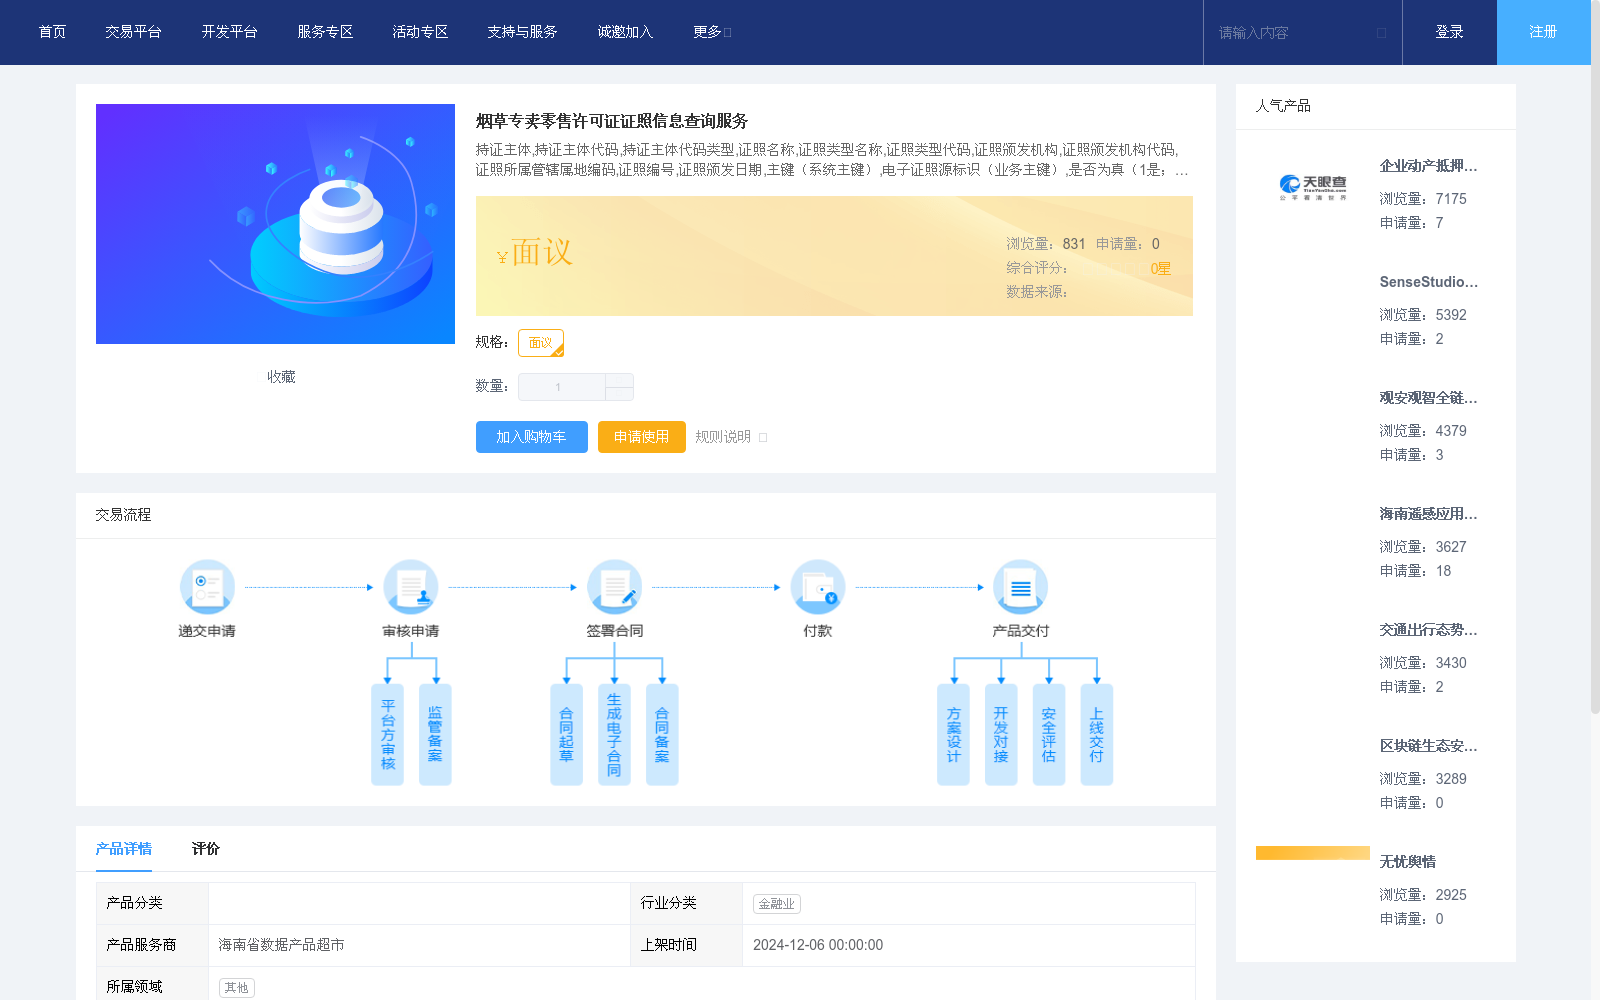Click the orange progress bar above 无忧舆情
This screenshot has width=1600, height=1000.
[x=1312, y=853]
